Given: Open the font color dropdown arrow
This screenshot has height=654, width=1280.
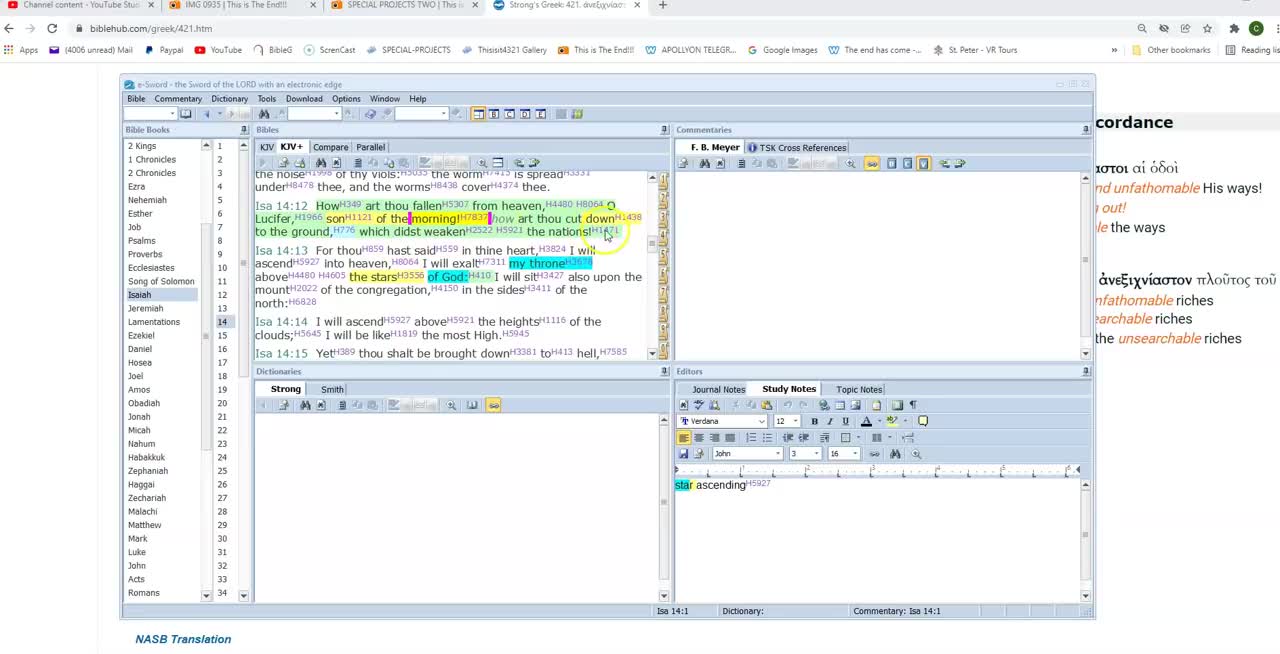Looking at the screenshot, I should (879, 421).
